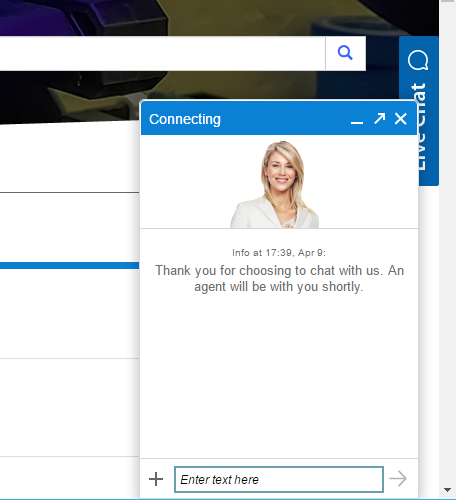Send message with the arrow button
The width and height of the screenshot is (456, 500).
click(x=398, y=479)
